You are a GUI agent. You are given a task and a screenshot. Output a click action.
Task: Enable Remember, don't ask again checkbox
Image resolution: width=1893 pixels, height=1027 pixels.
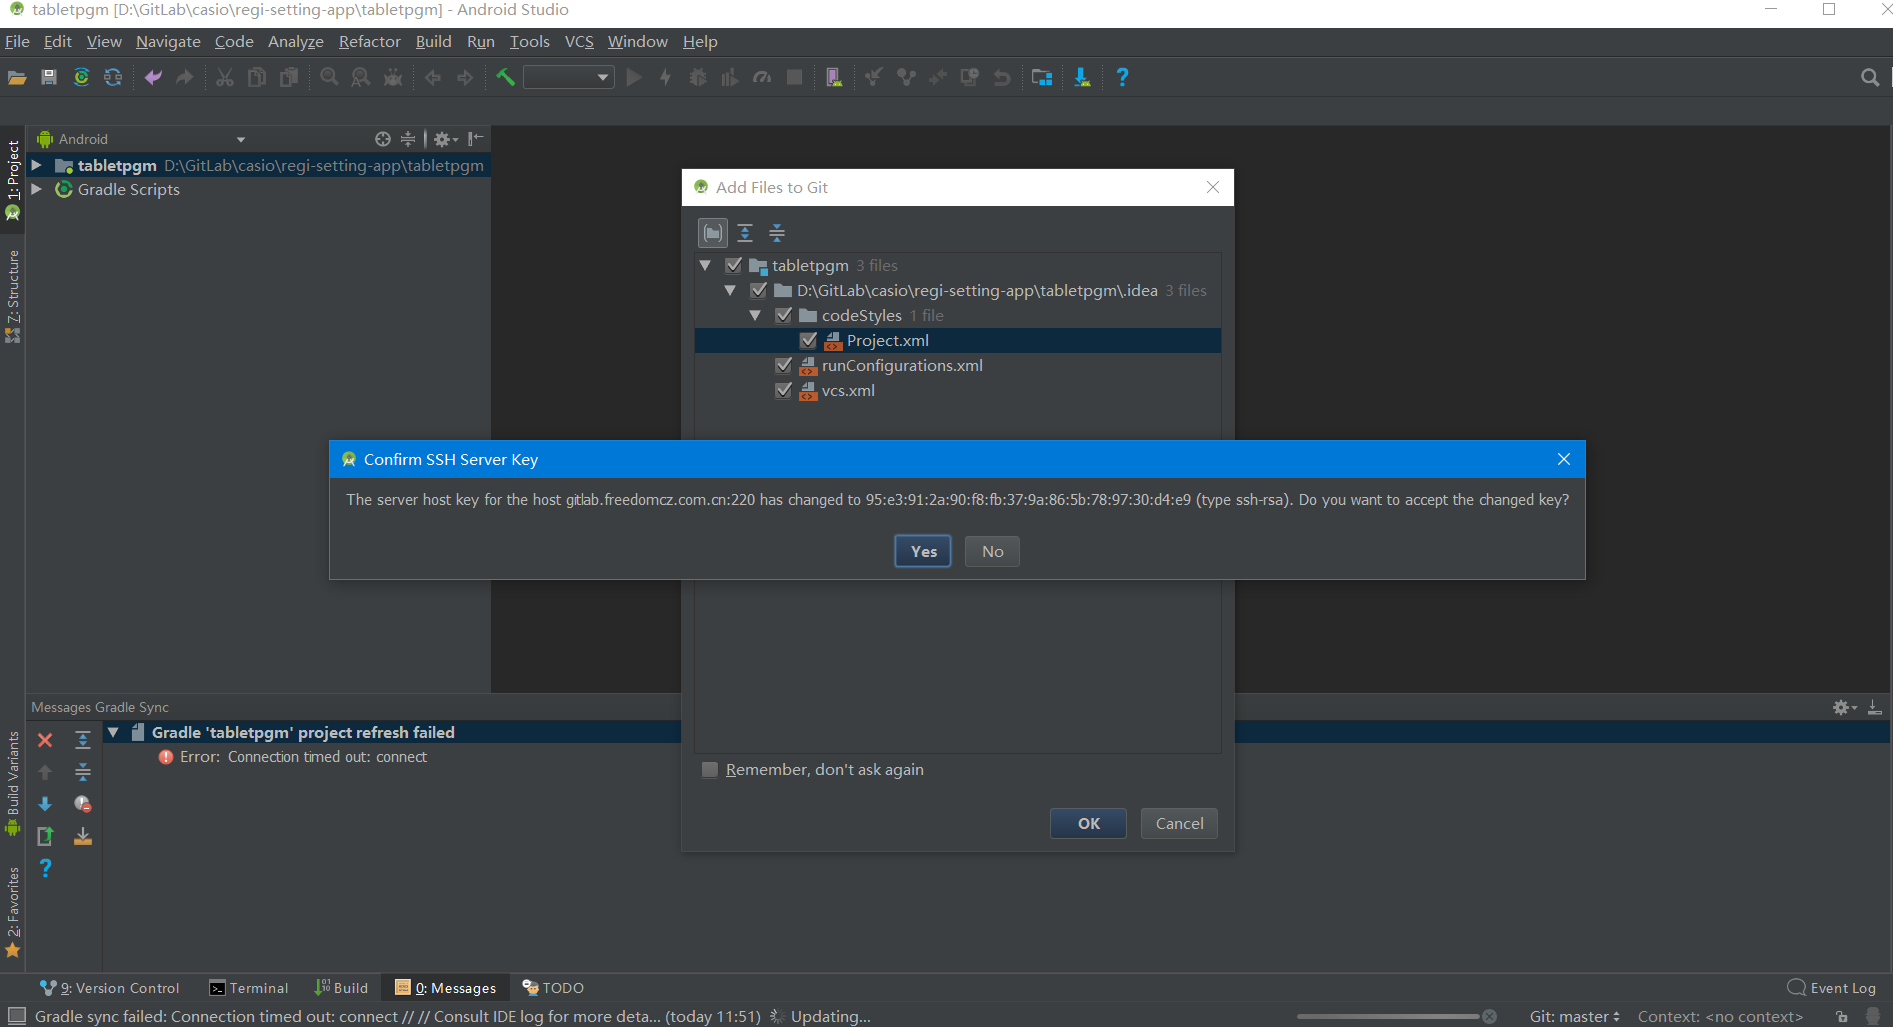(x=710, y=770)
